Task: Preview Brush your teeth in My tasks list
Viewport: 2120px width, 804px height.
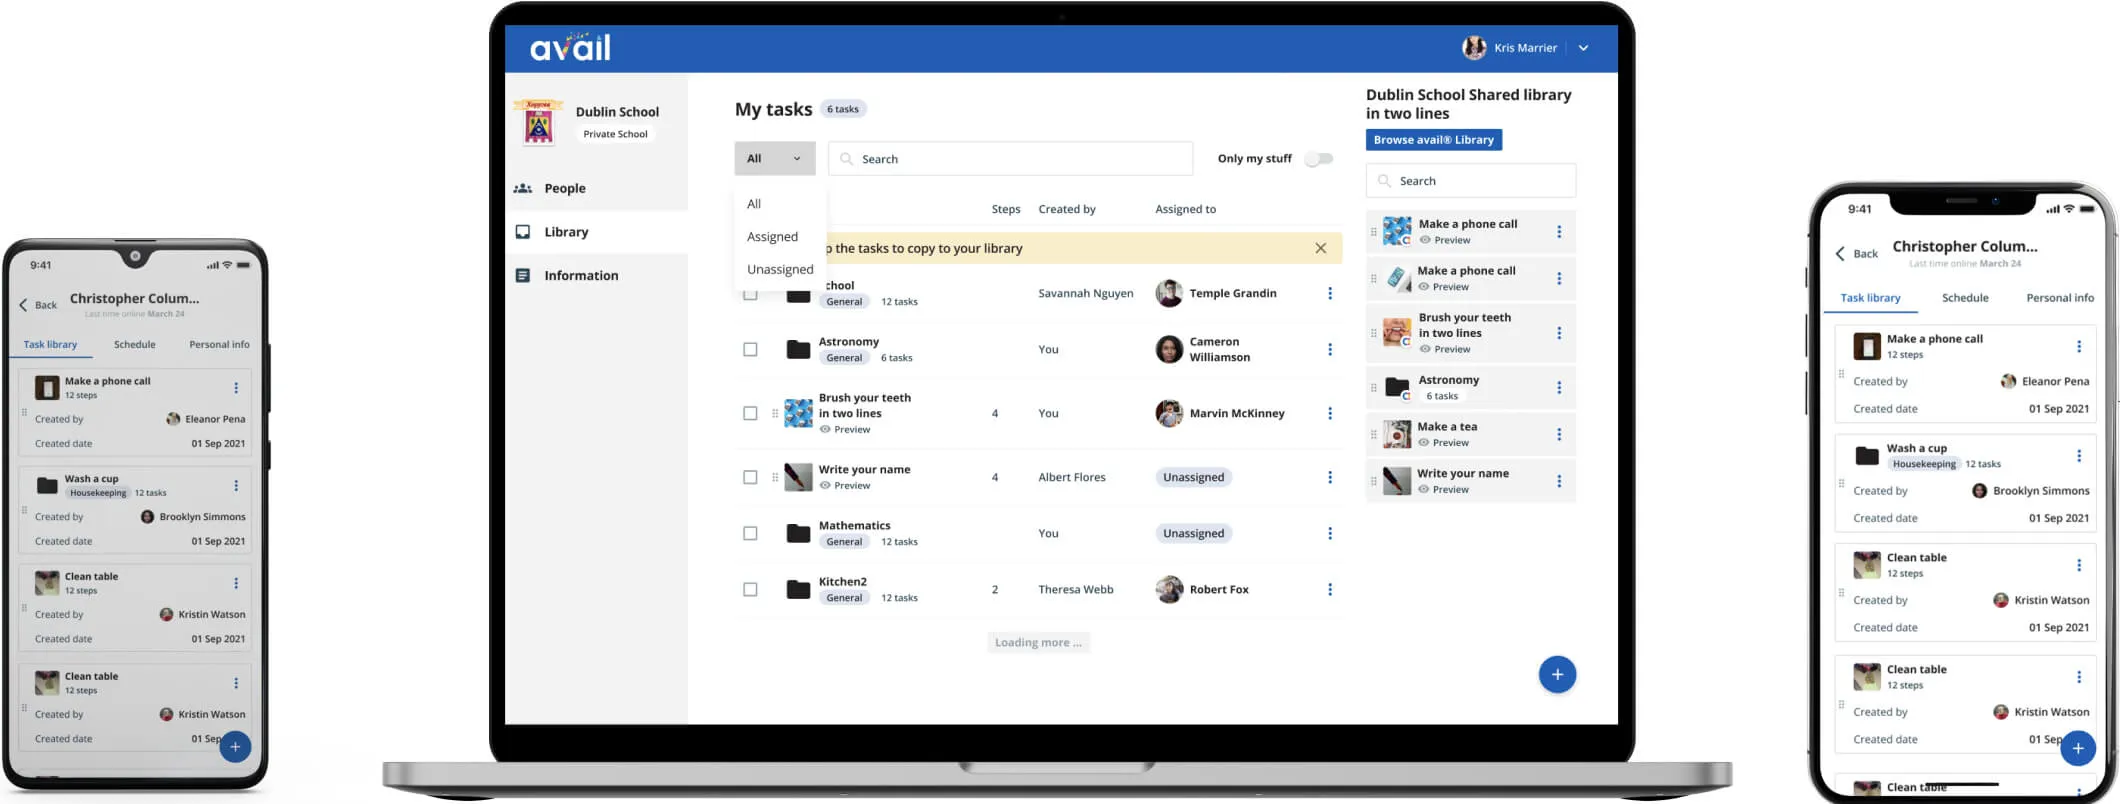Action: tap(845, 430)
